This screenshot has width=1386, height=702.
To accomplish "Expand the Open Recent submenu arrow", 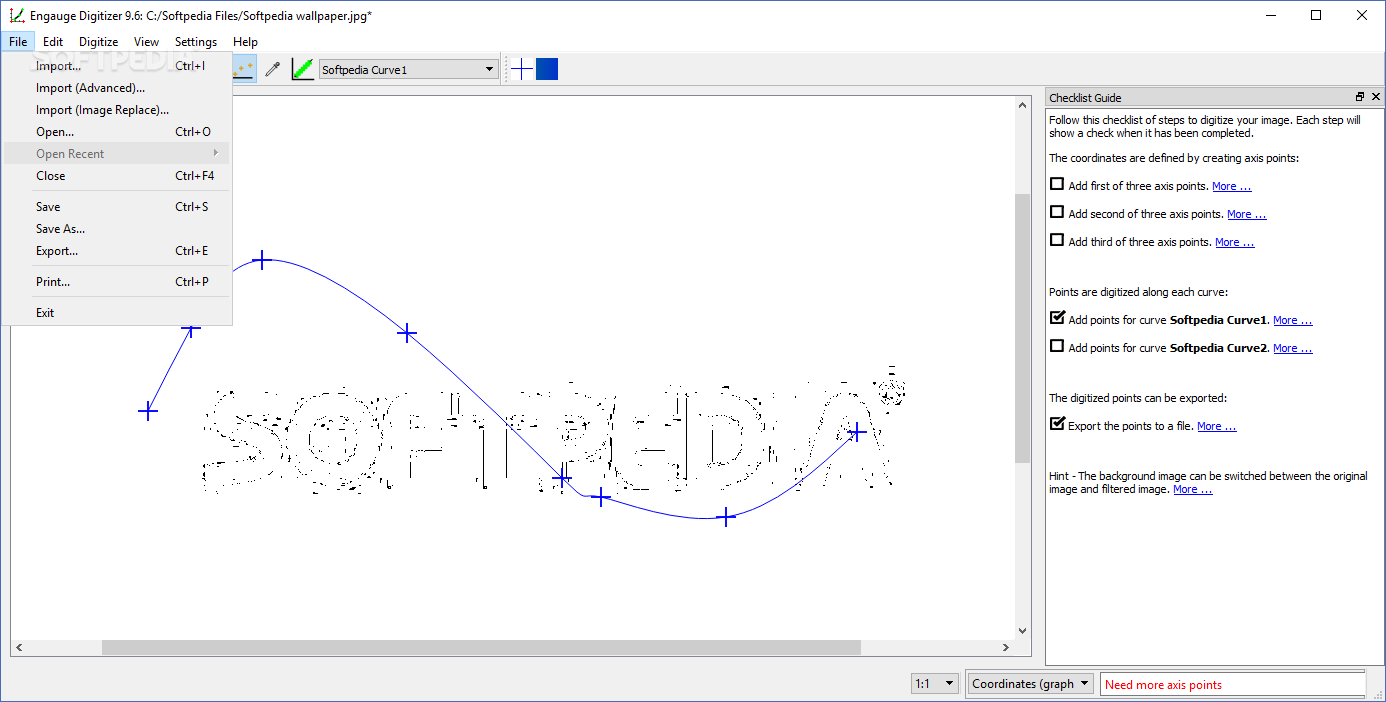I will pos(215,153).
